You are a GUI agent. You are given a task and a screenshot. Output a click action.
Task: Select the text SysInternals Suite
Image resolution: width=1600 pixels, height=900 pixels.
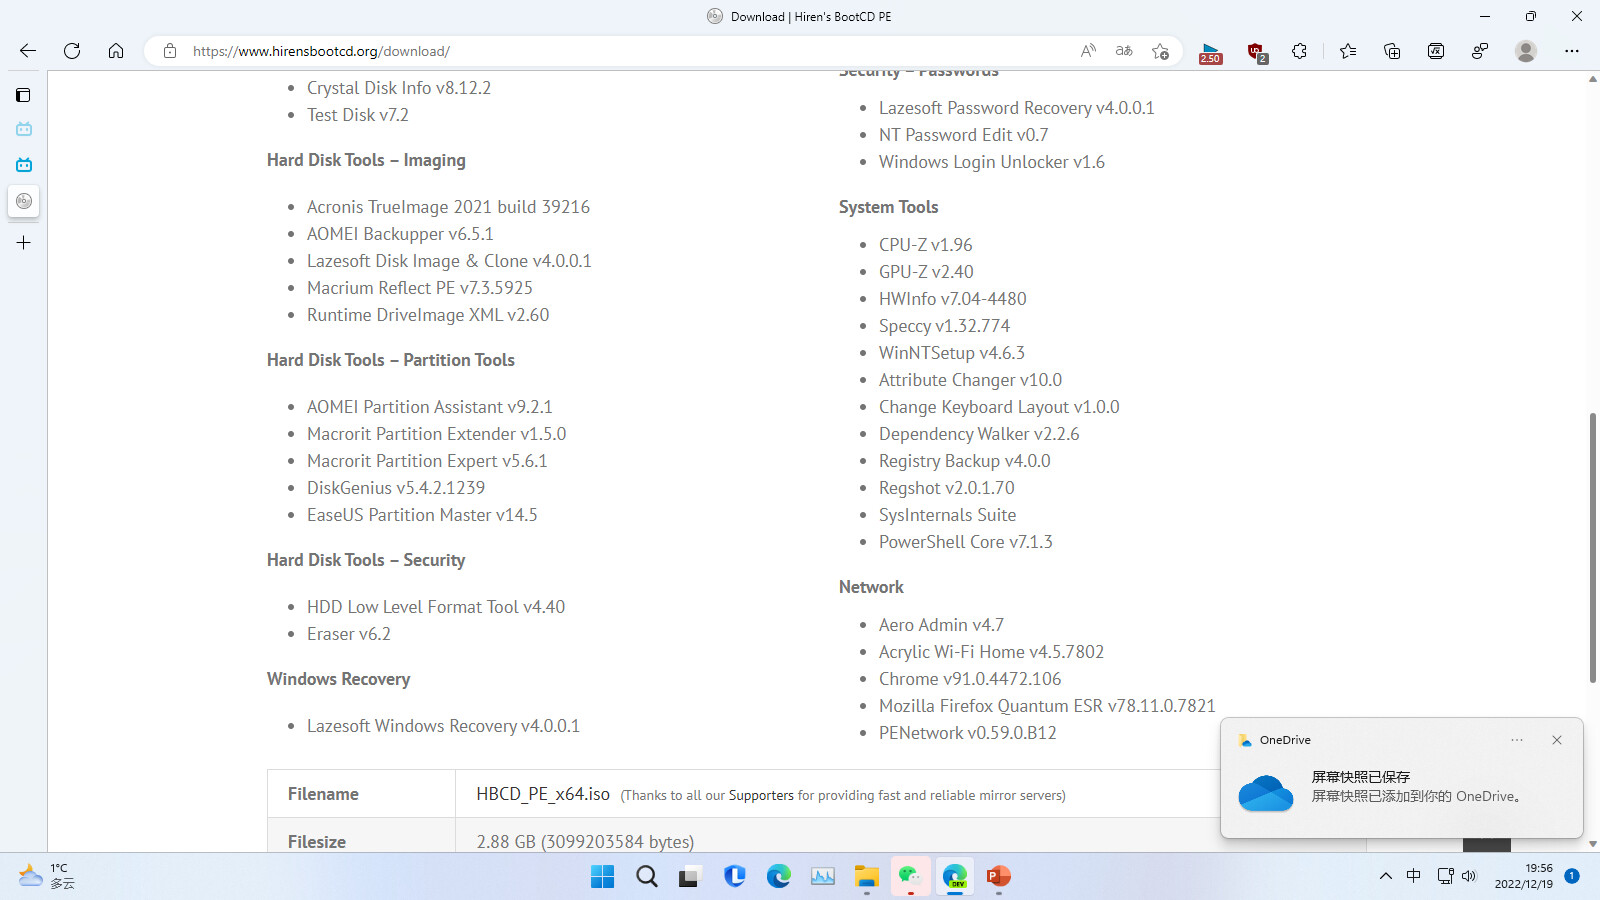(x=947, y=515)
